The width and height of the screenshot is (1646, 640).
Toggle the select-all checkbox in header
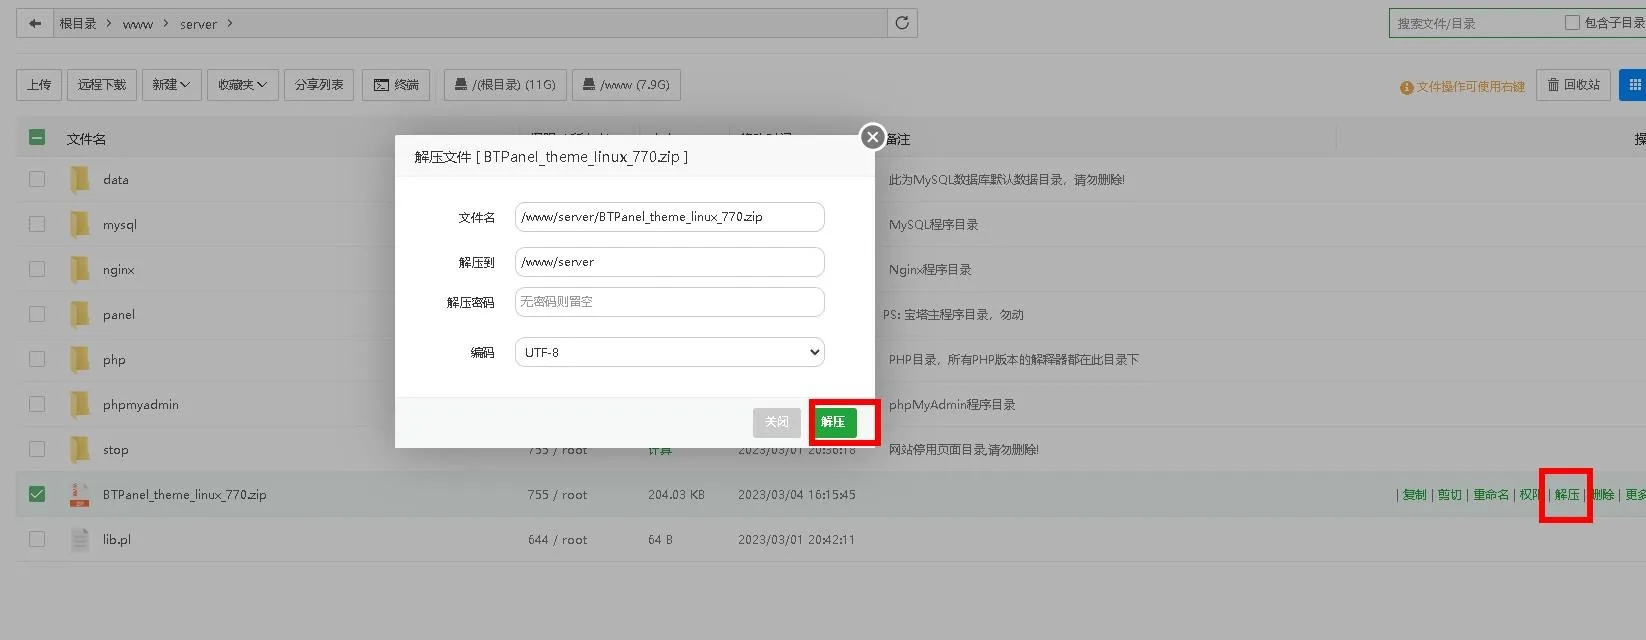coord(37,138)
